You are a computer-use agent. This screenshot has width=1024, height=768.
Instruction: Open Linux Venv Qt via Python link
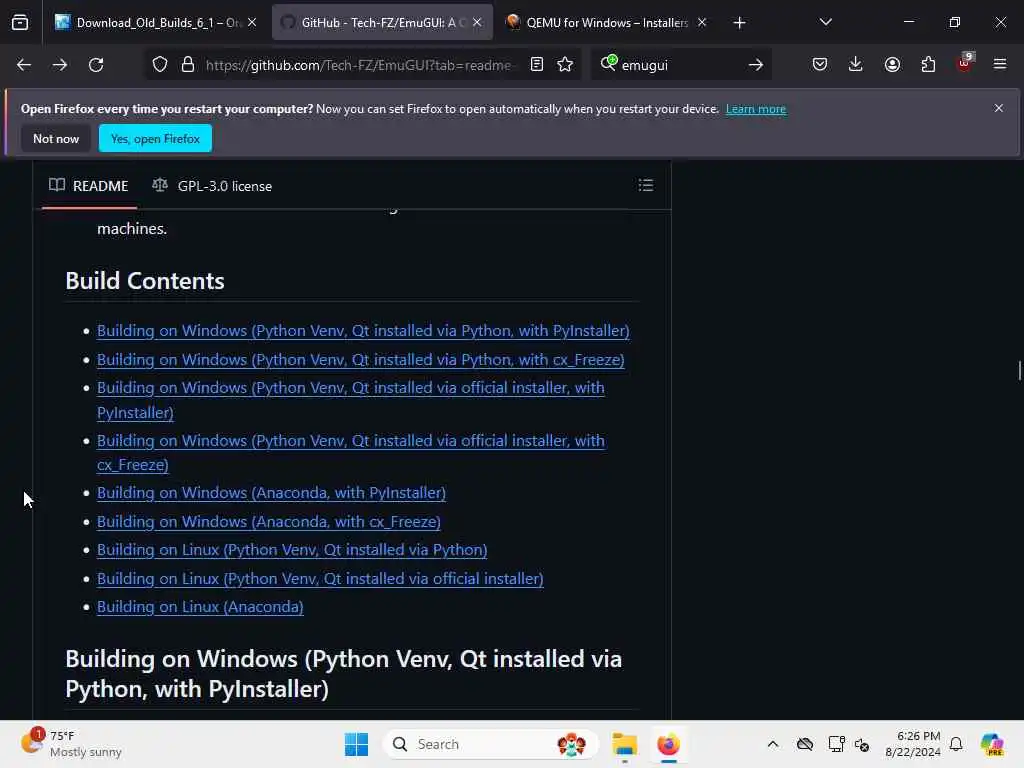292,550
